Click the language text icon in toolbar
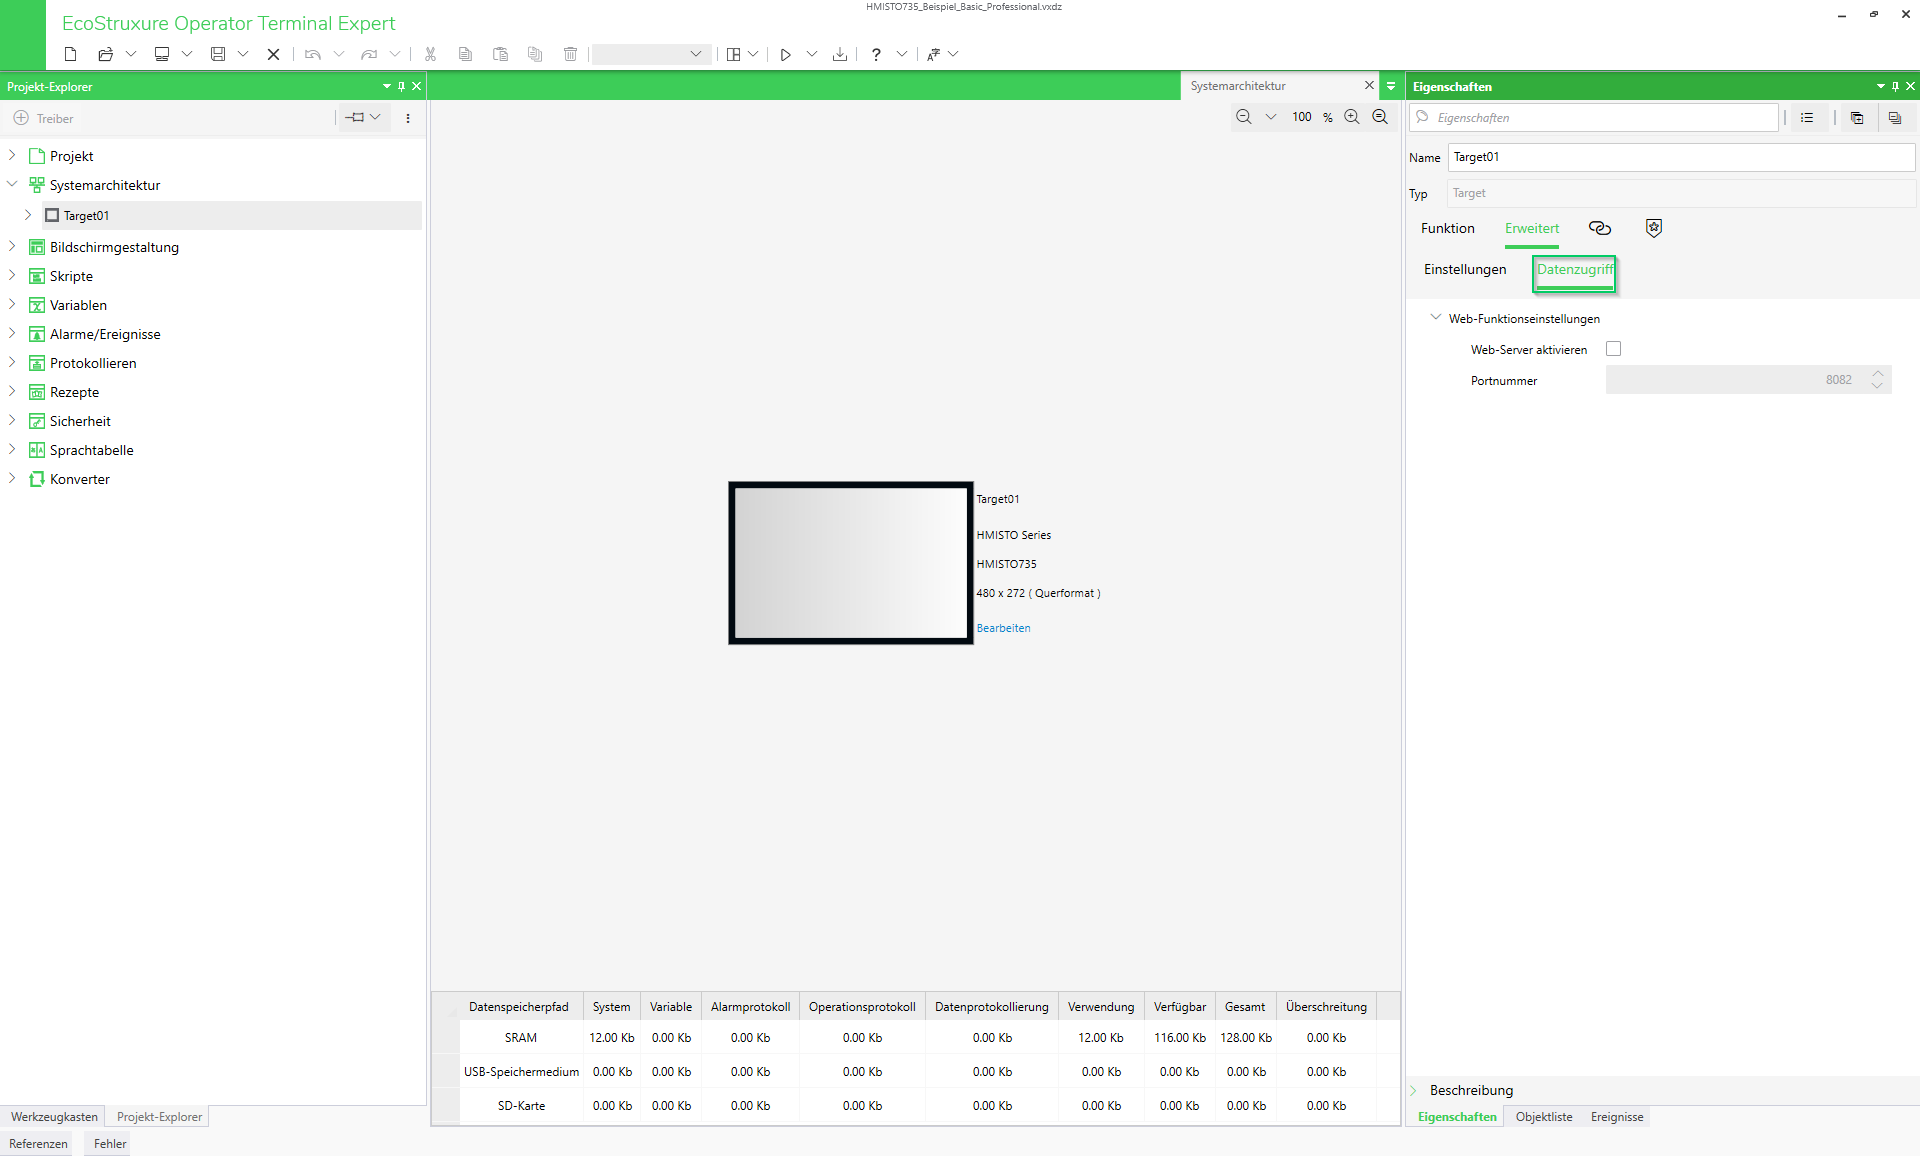Screen dimensions: 1920x1156 pyautogui.click(x=933, y=54)
